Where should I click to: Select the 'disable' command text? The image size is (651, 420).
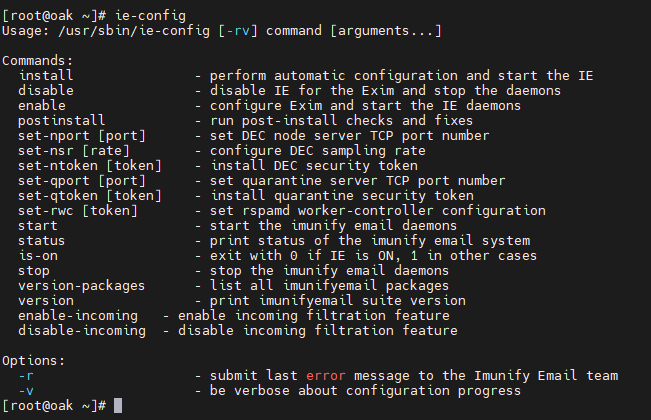tap(46, 90)
